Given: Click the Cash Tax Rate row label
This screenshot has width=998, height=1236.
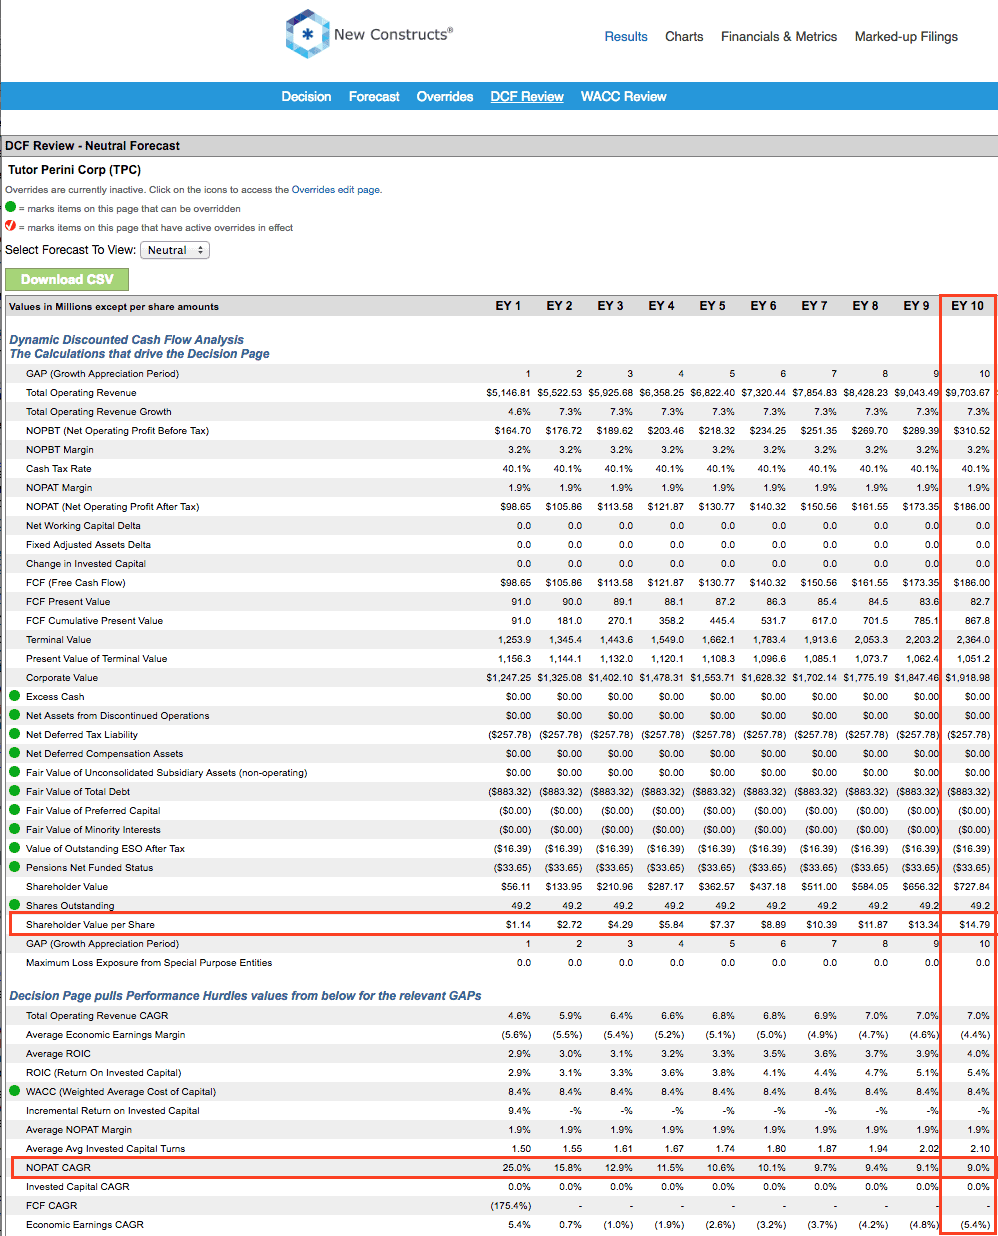Looking at the screenshot, I should click(58, 468).
